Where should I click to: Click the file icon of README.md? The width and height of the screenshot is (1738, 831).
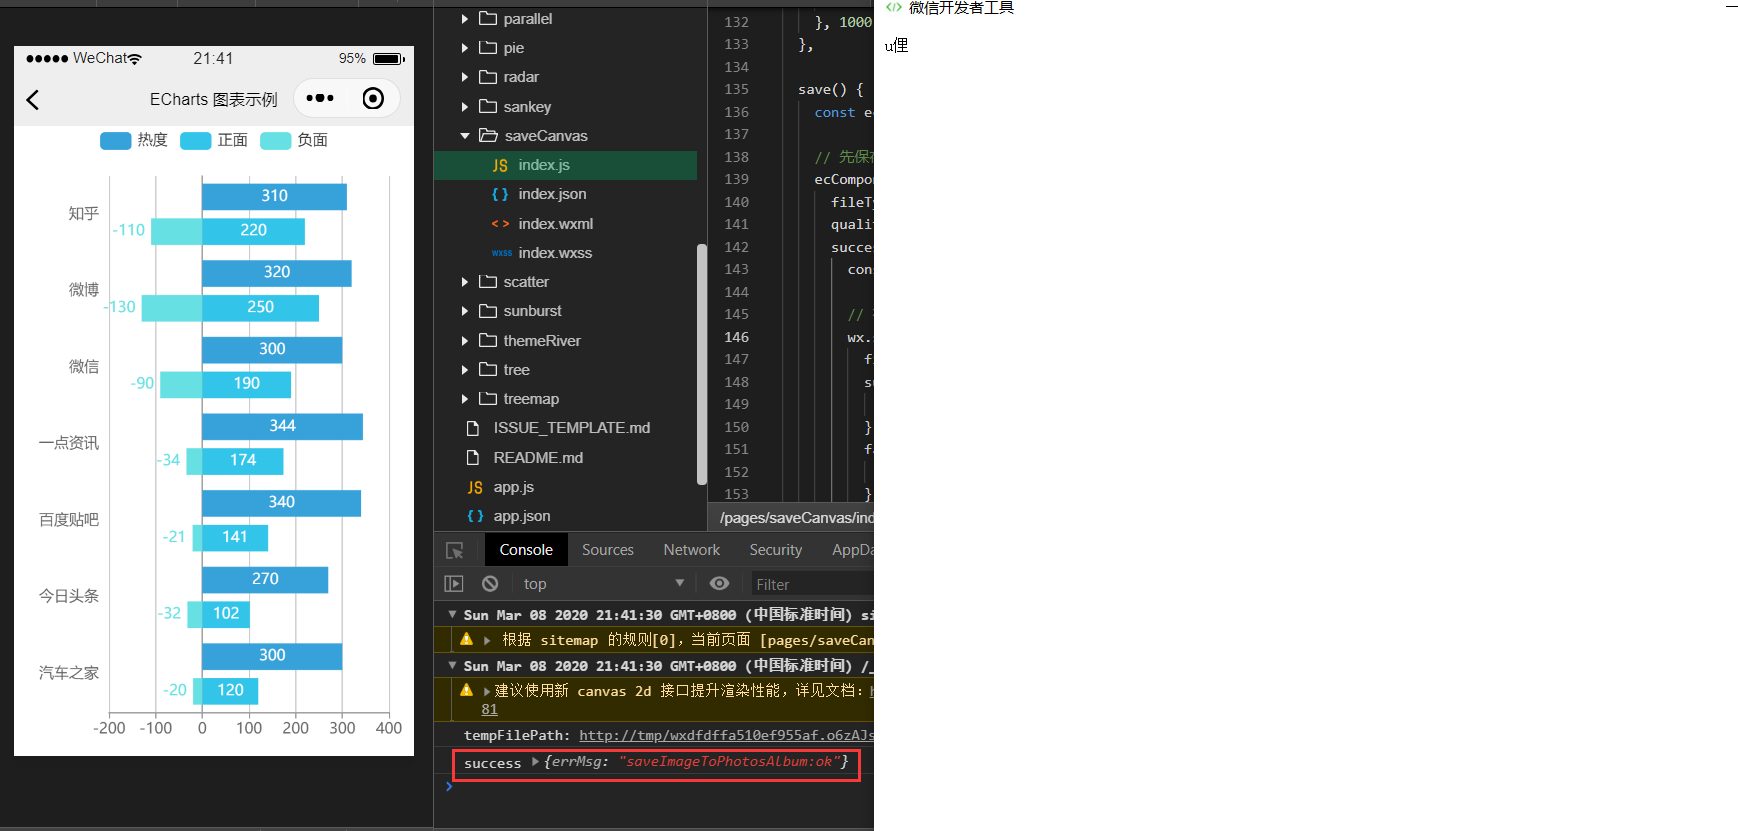click(x=473, y=458)
